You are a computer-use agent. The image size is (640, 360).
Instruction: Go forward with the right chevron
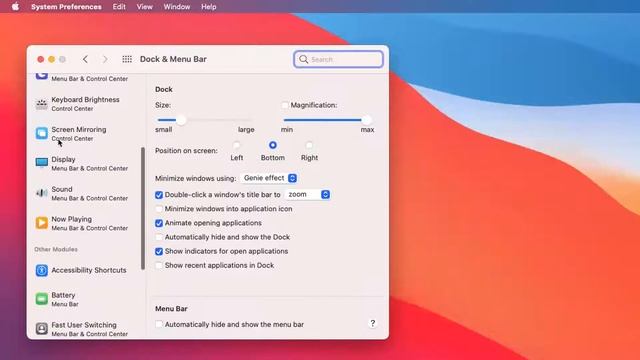click(x=105, y=59)
